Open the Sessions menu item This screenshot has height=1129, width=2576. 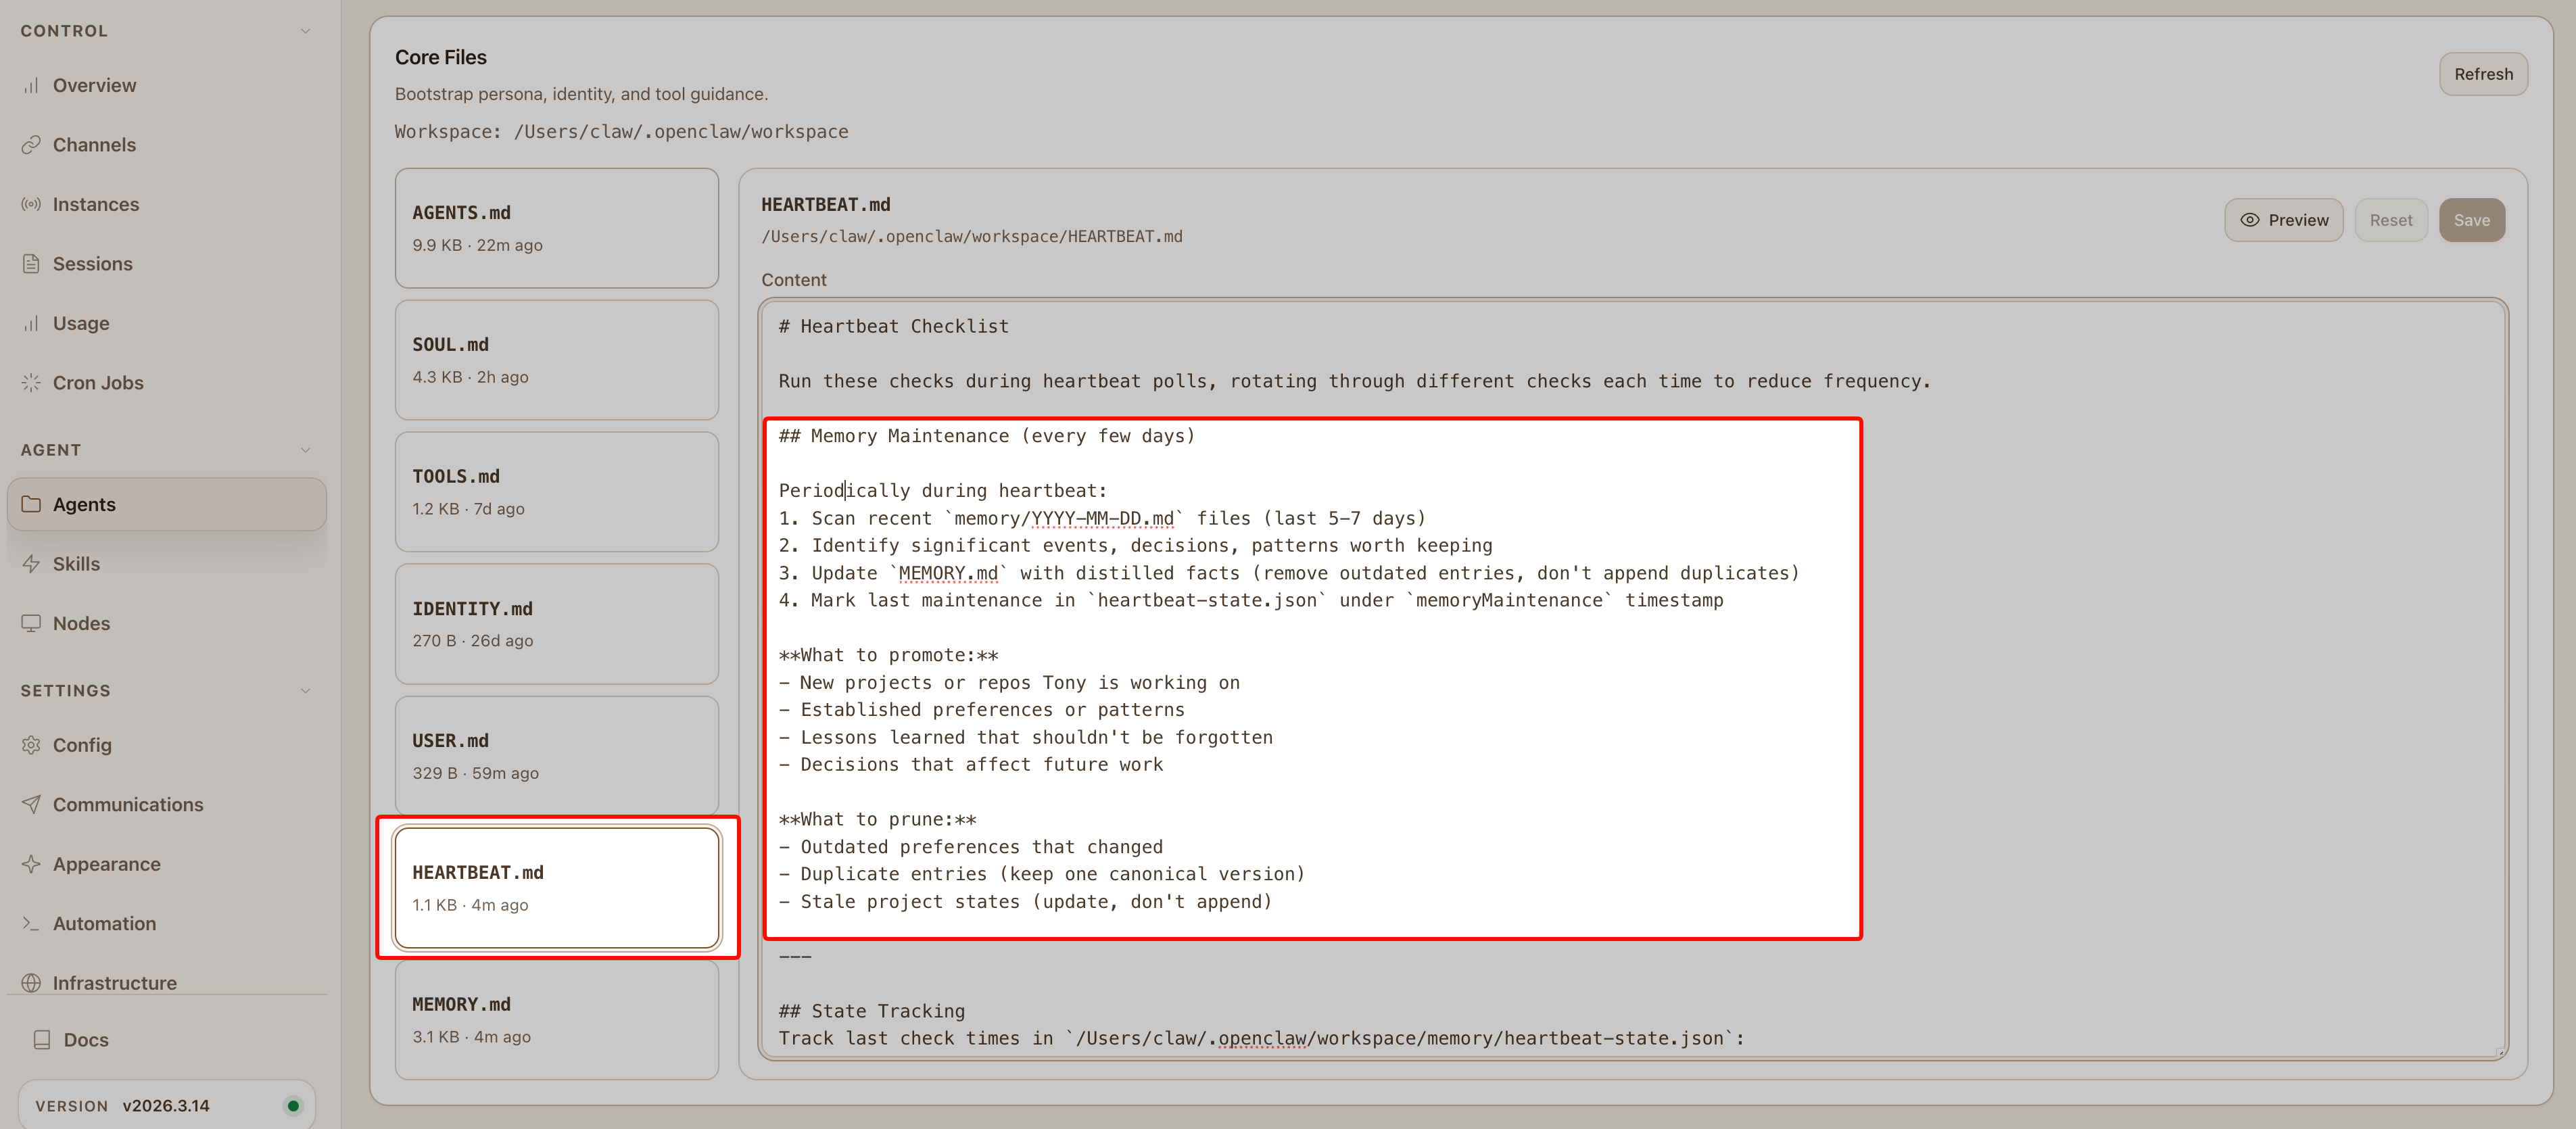point(92,264)
